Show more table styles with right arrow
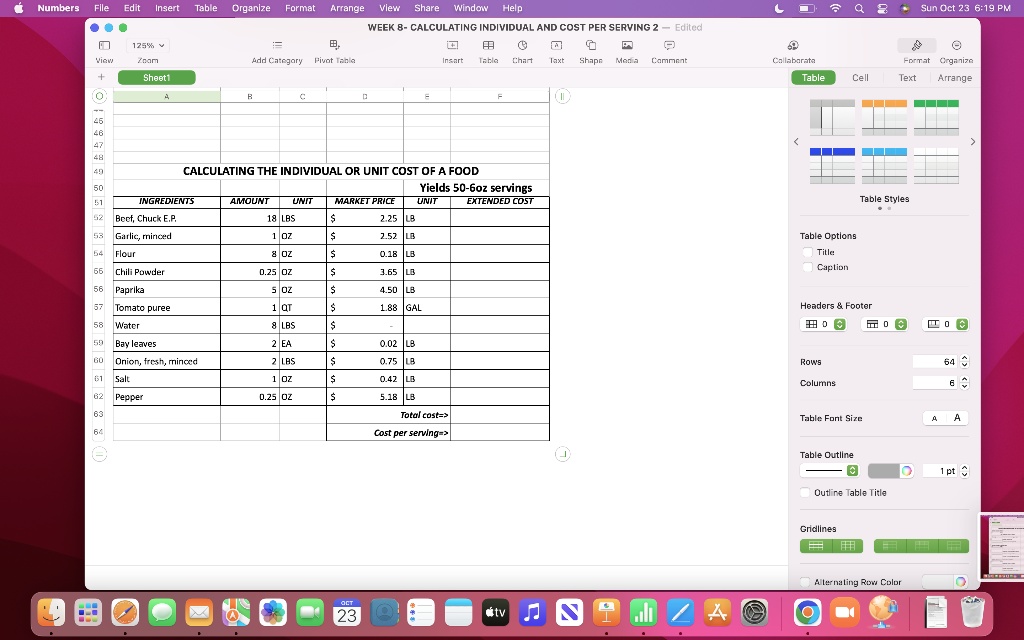Screen dimensions: 1024x640 pos(972,141)
